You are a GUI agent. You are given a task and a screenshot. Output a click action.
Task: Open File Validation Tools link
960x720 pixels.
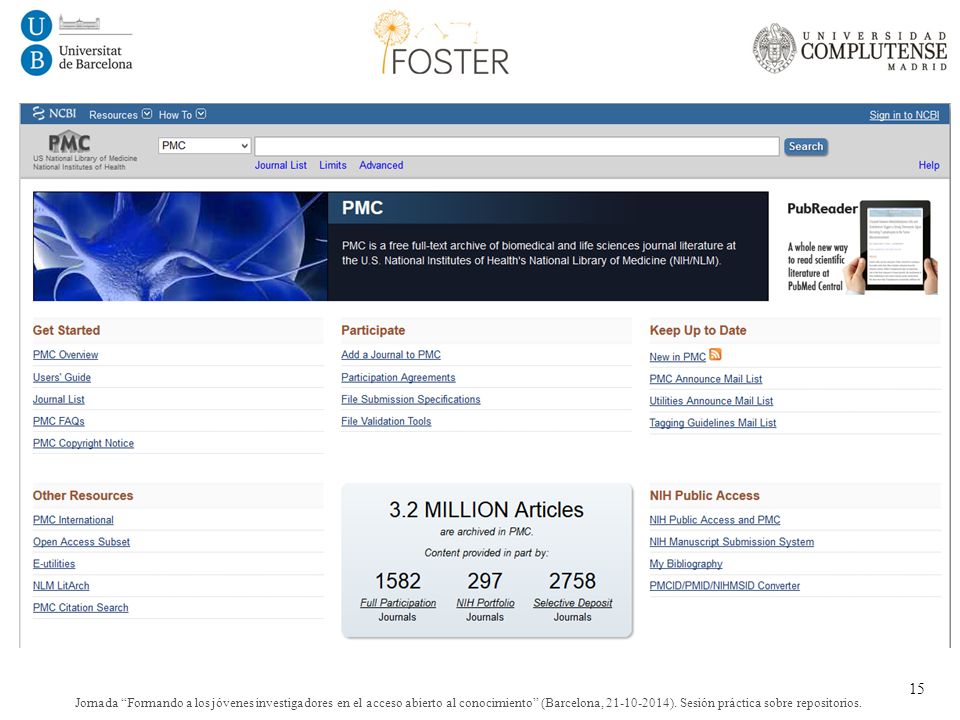point(386,421)
